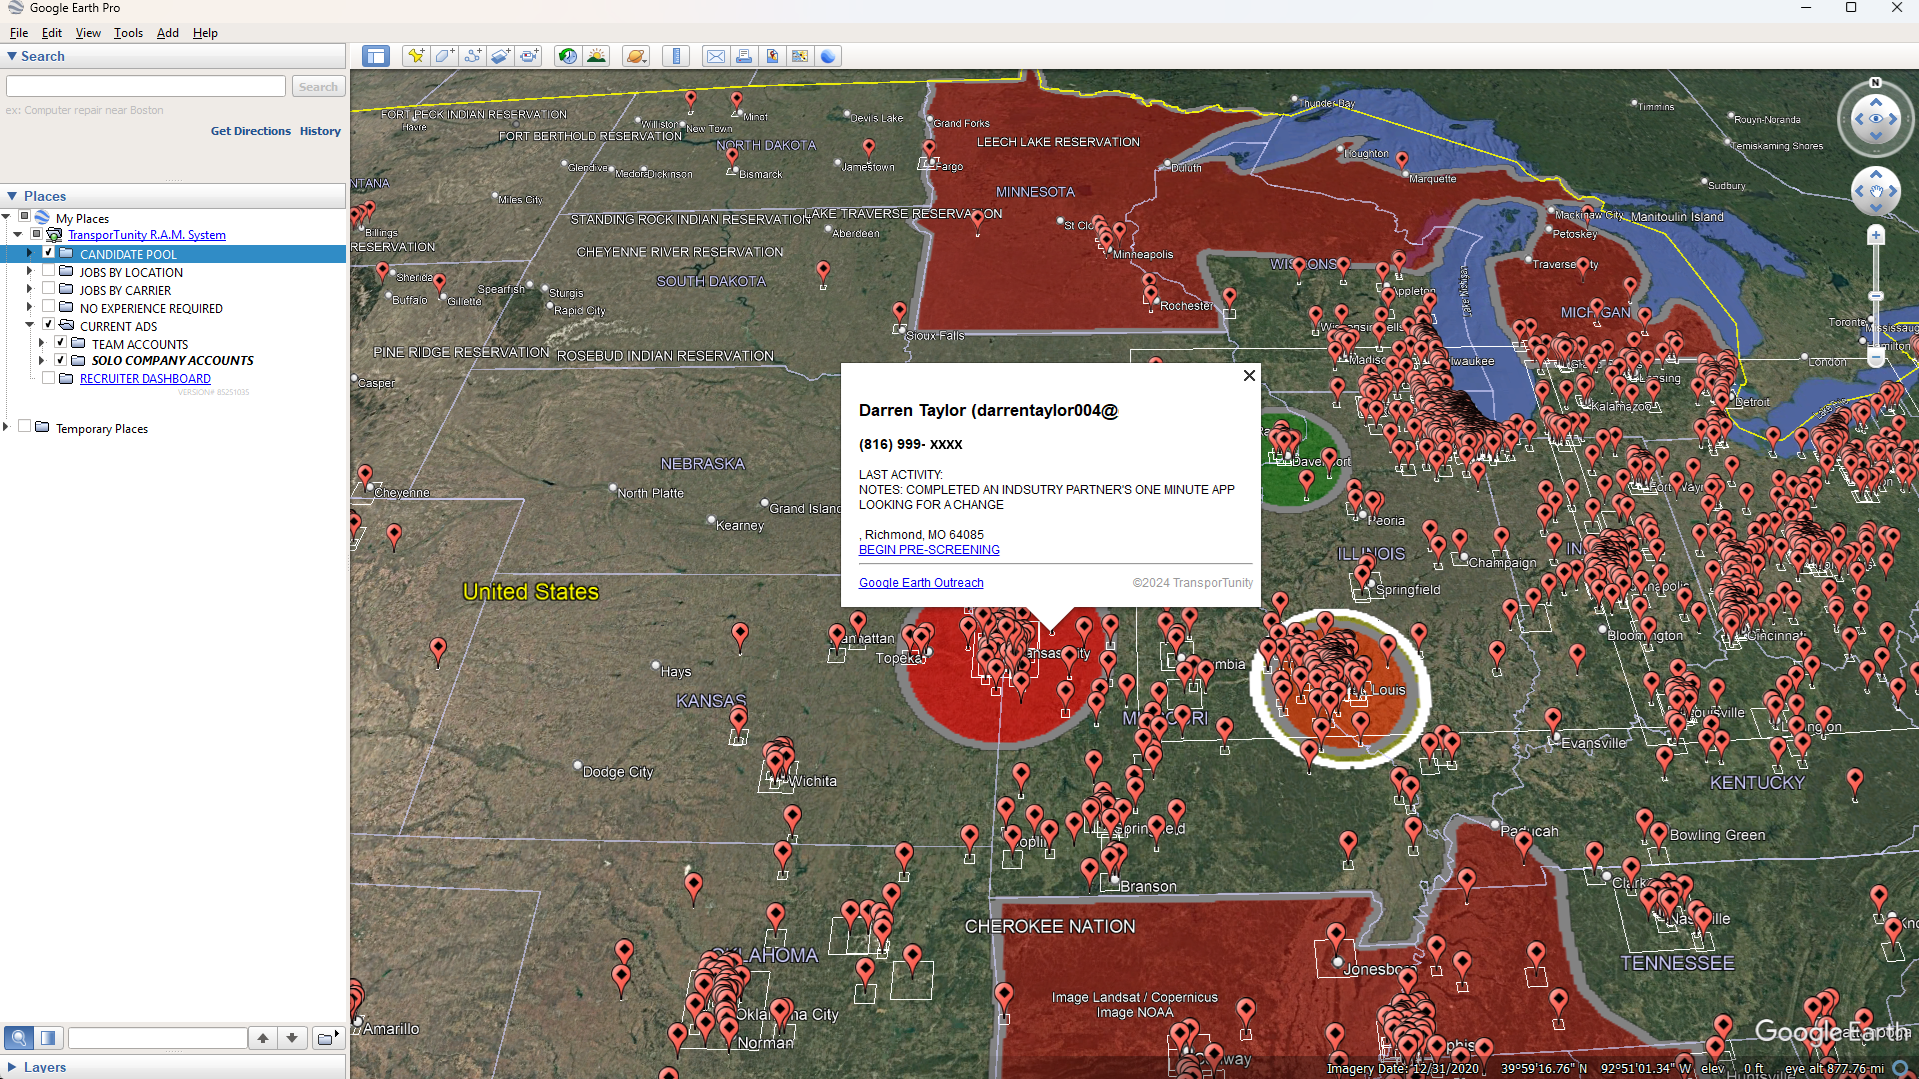Add a new placemark
1919x1079 pixels.
point(415,56)
